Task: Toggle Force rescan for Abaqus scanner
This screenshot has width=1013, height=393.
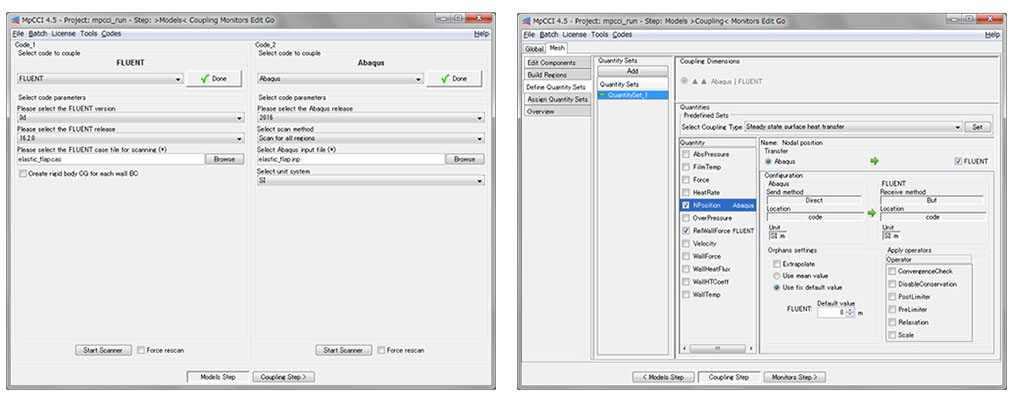Action: click(381, 350)
